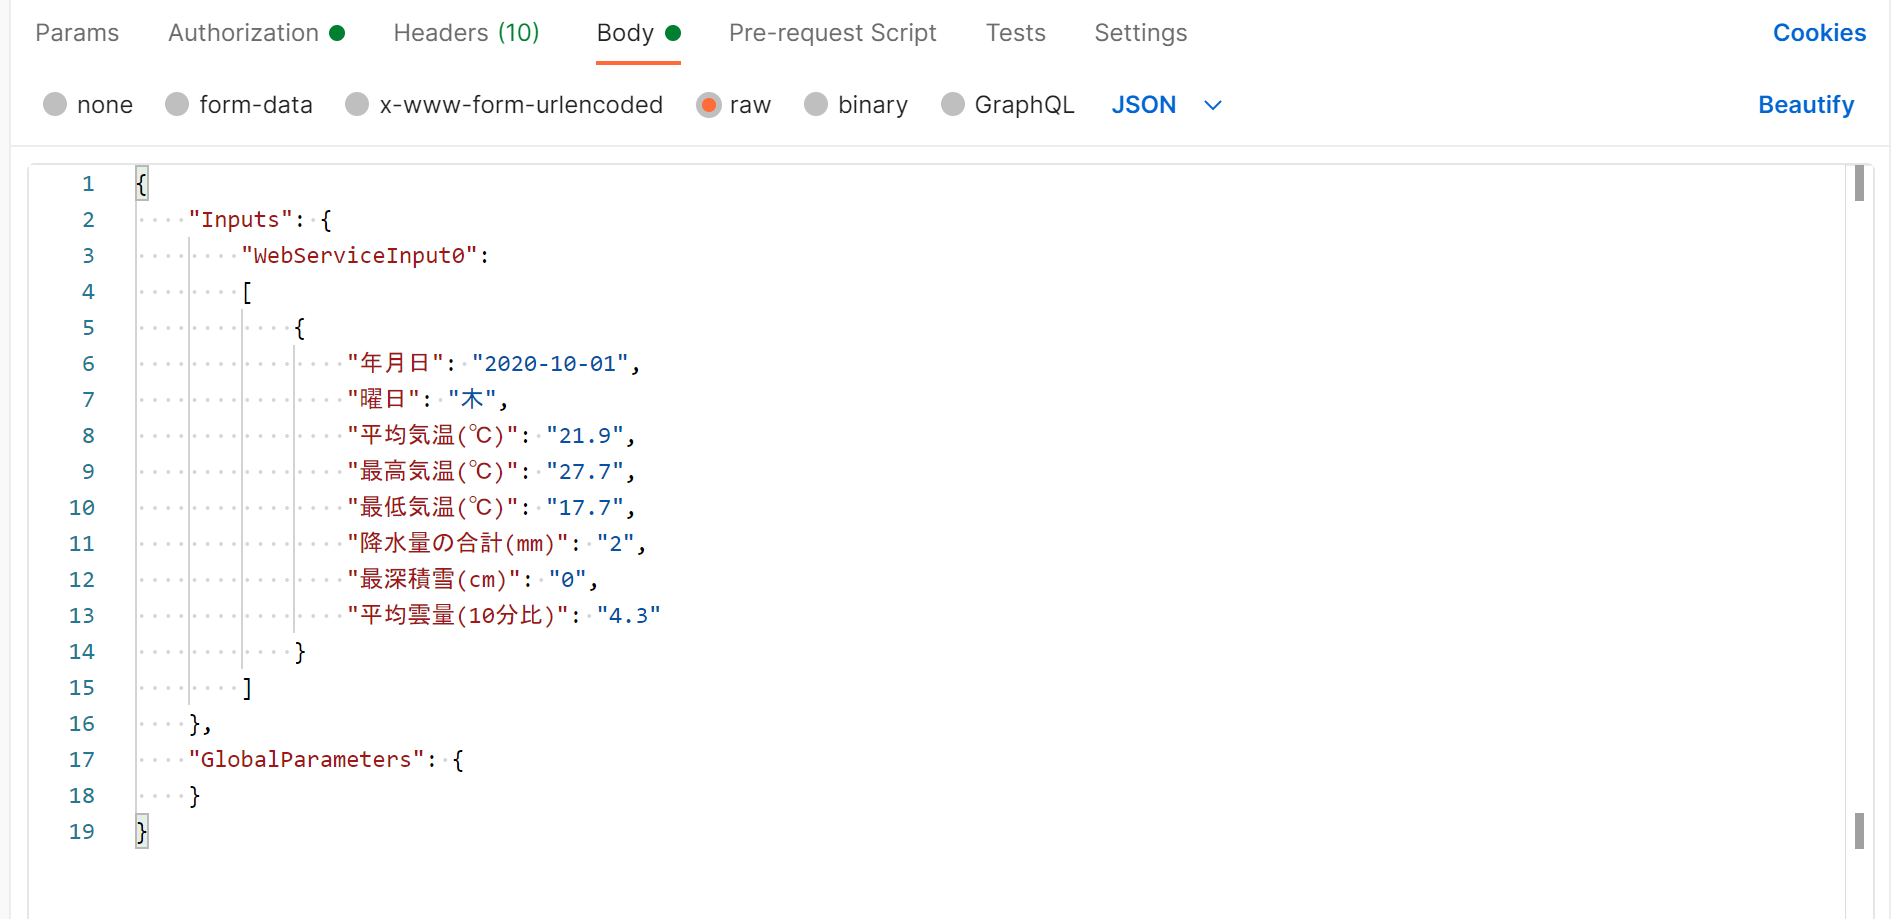This screenshot has height=919, width=1893.
Task: Click the "GlobalParameters" key
Action: point(306,760)
